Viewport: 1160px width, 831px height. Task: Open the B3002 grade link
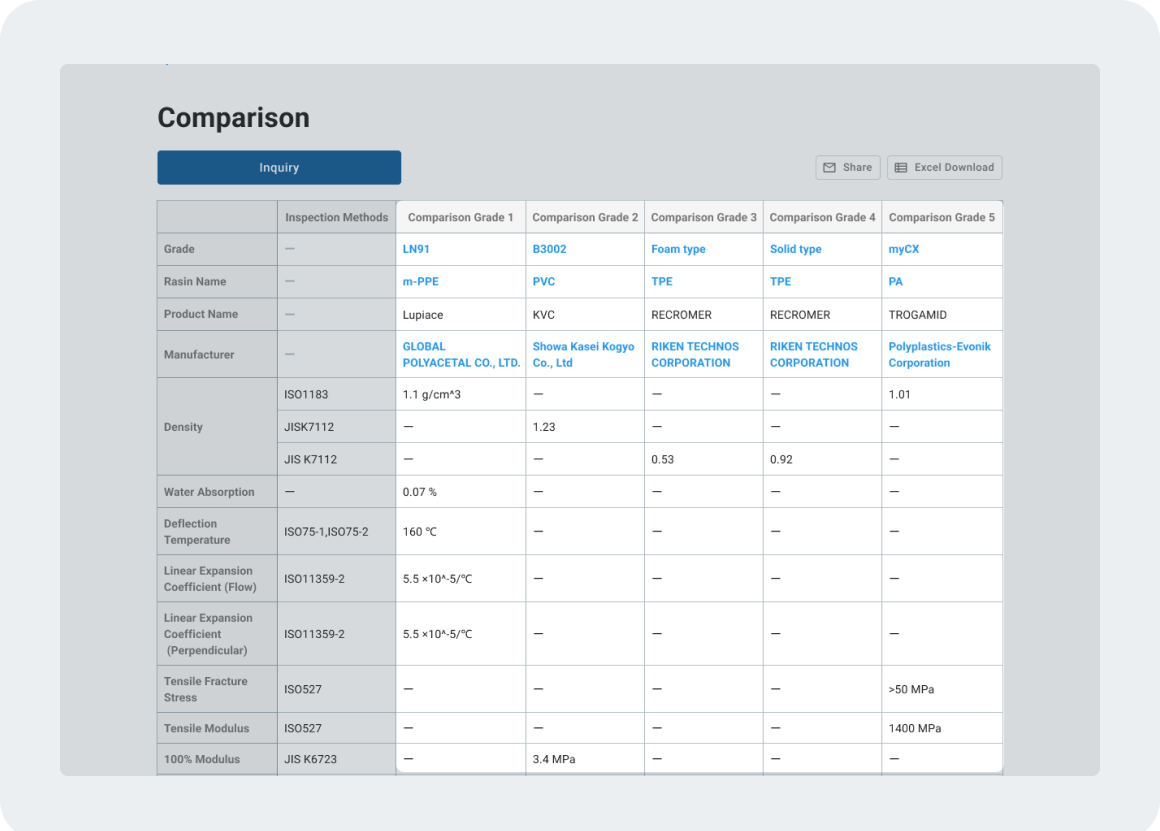coord(549,249)
